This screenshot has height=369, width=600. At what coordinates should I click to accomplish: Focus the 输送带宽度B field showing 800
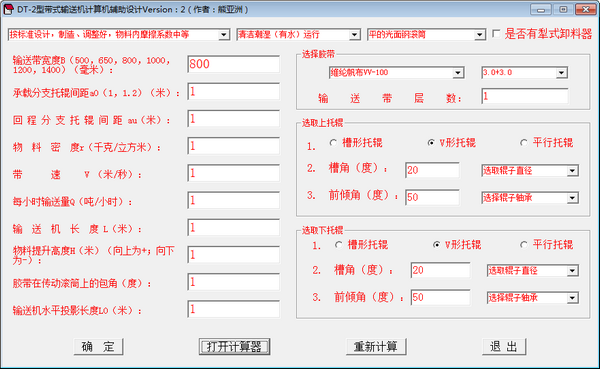coord(234,64)
